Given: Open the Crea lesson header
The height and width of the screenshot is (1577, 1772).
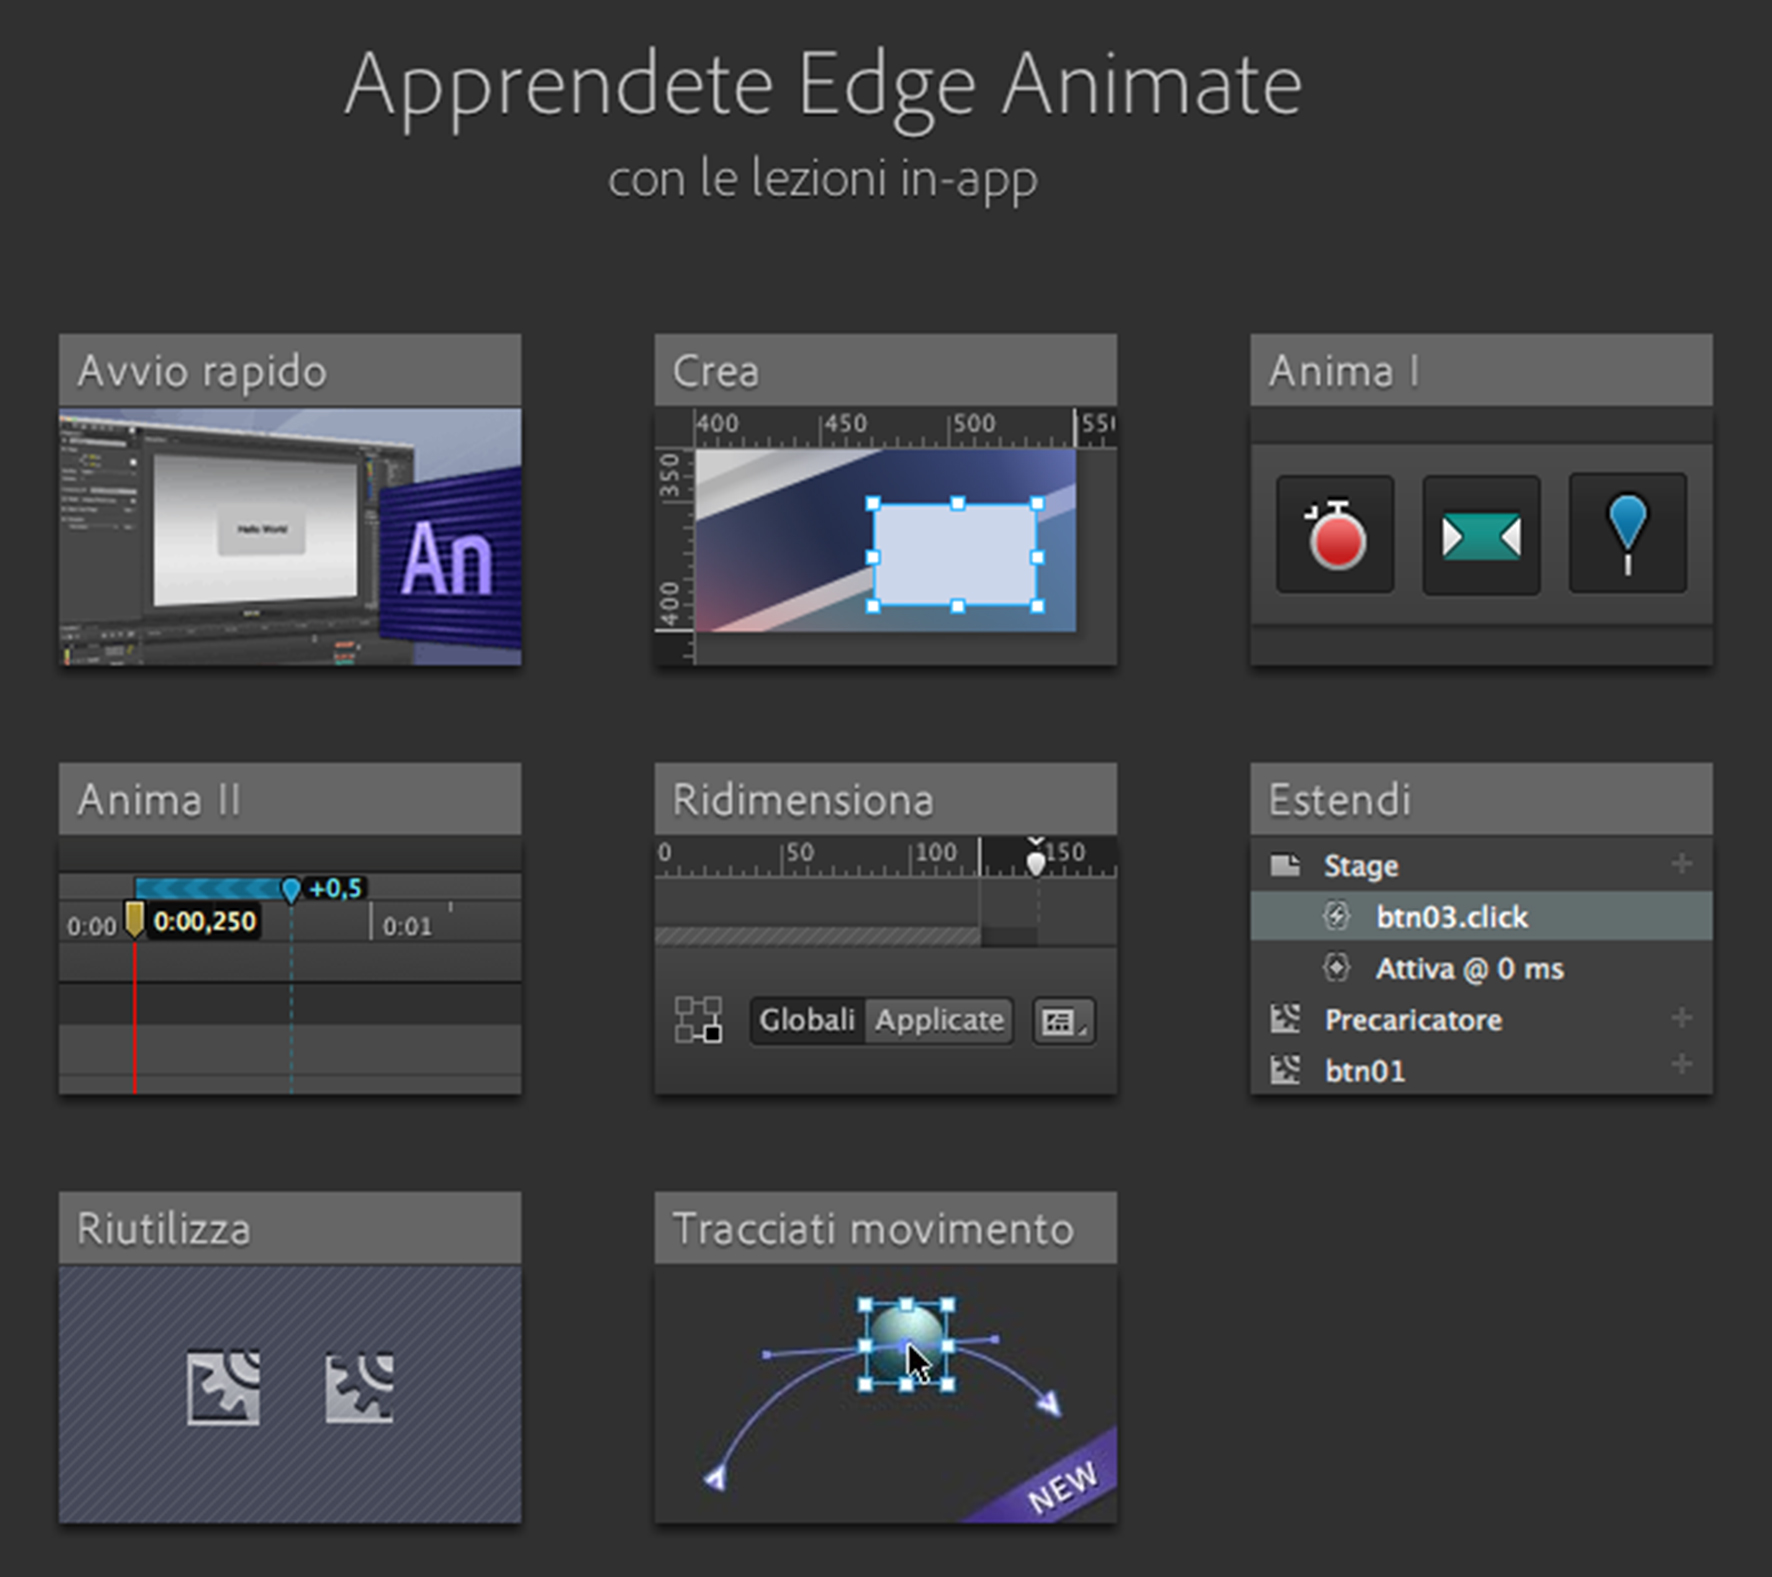Looking at the screenshot, I should [x=885, y=370].
